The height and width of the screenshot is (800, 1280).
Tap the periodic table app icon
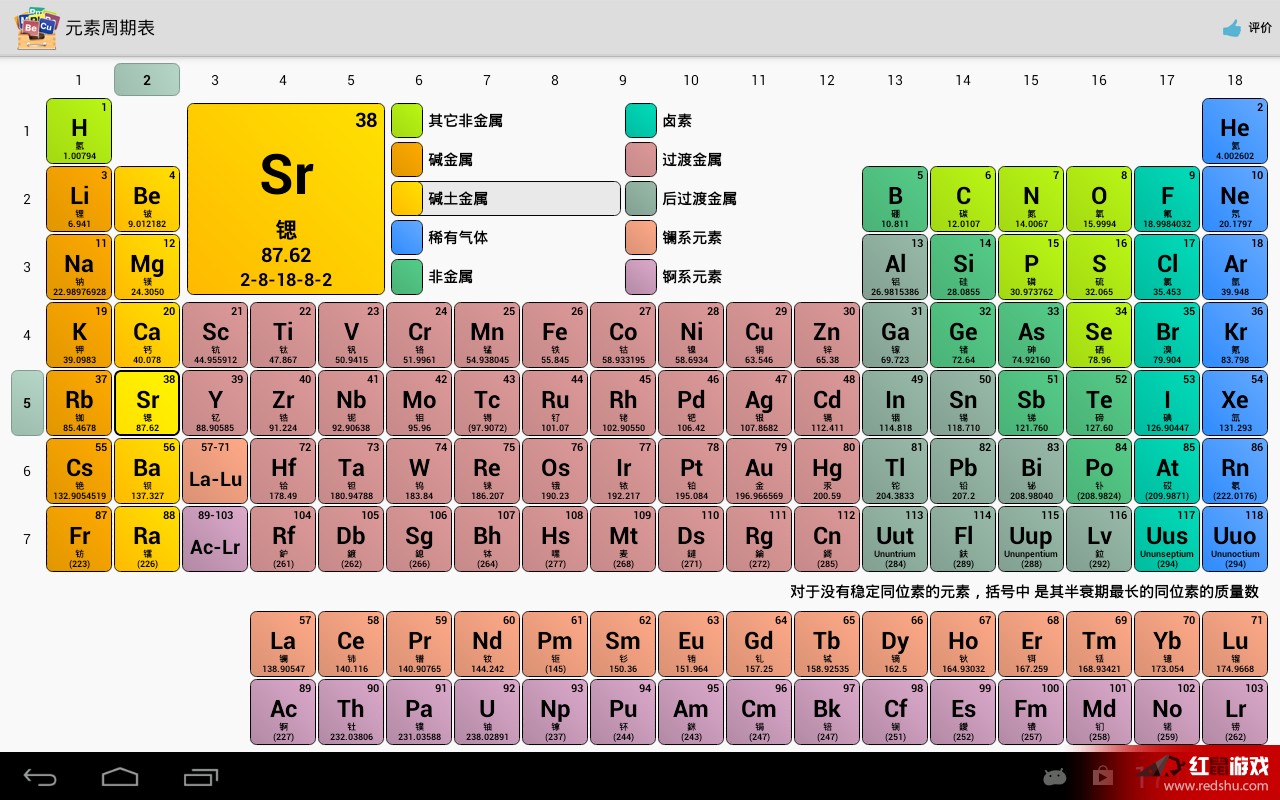[37, 28]
